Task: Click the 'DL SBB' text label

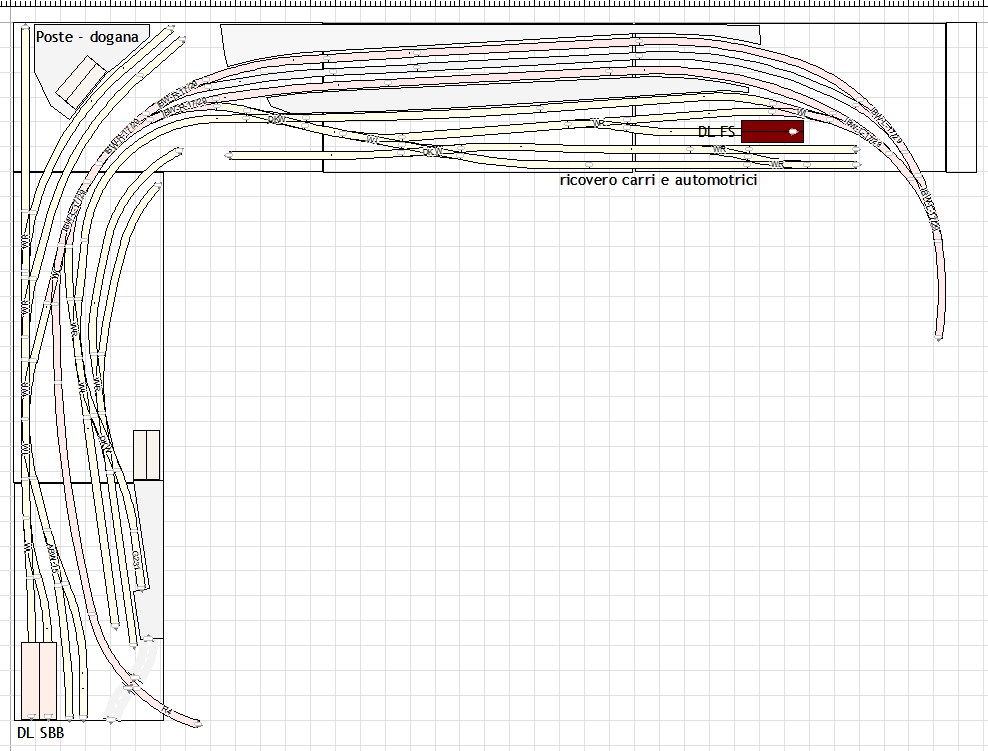Action: [40, 733]
